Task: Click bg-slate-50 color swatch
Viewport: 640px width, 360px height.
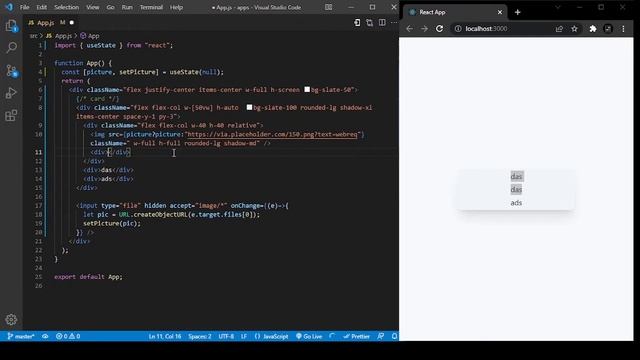Action: coord(307,90)
